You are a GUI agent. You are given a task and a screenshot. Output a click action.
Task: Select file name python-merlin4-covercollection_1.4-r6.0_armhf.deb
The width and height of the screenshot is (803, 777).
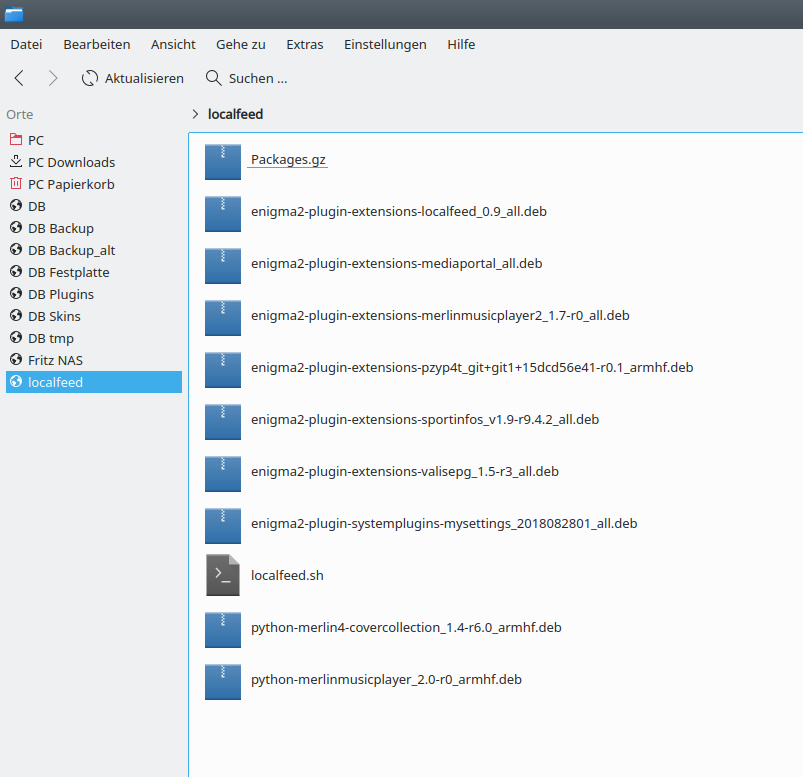[x=406, y=627]
